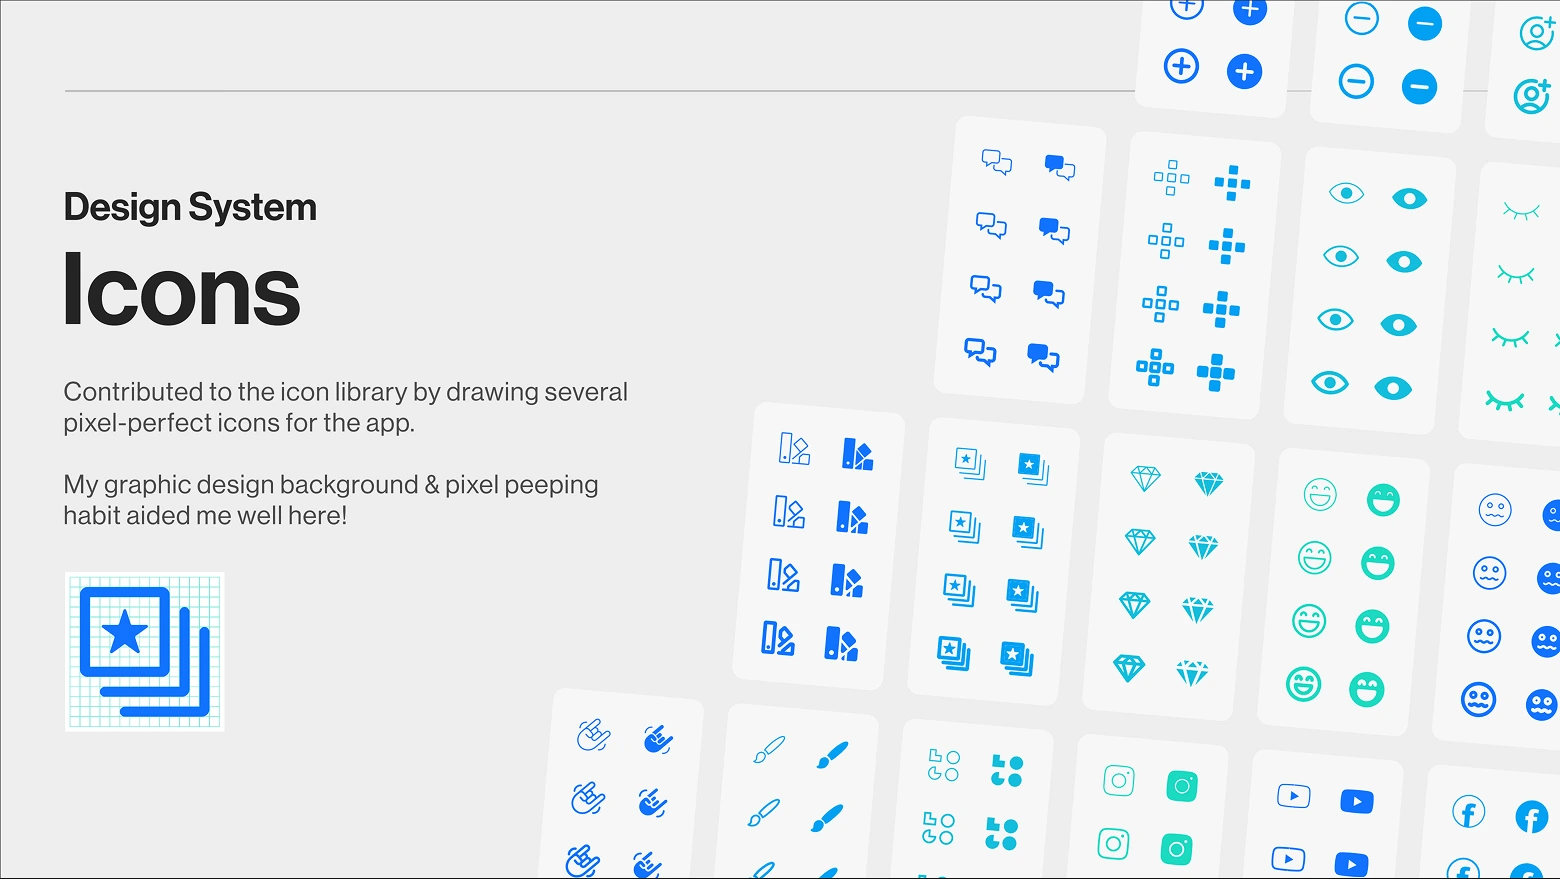Screen dimensions: 1560x879
Task: Click the large starred gallery icon on grid
Action: click(145, 652)
